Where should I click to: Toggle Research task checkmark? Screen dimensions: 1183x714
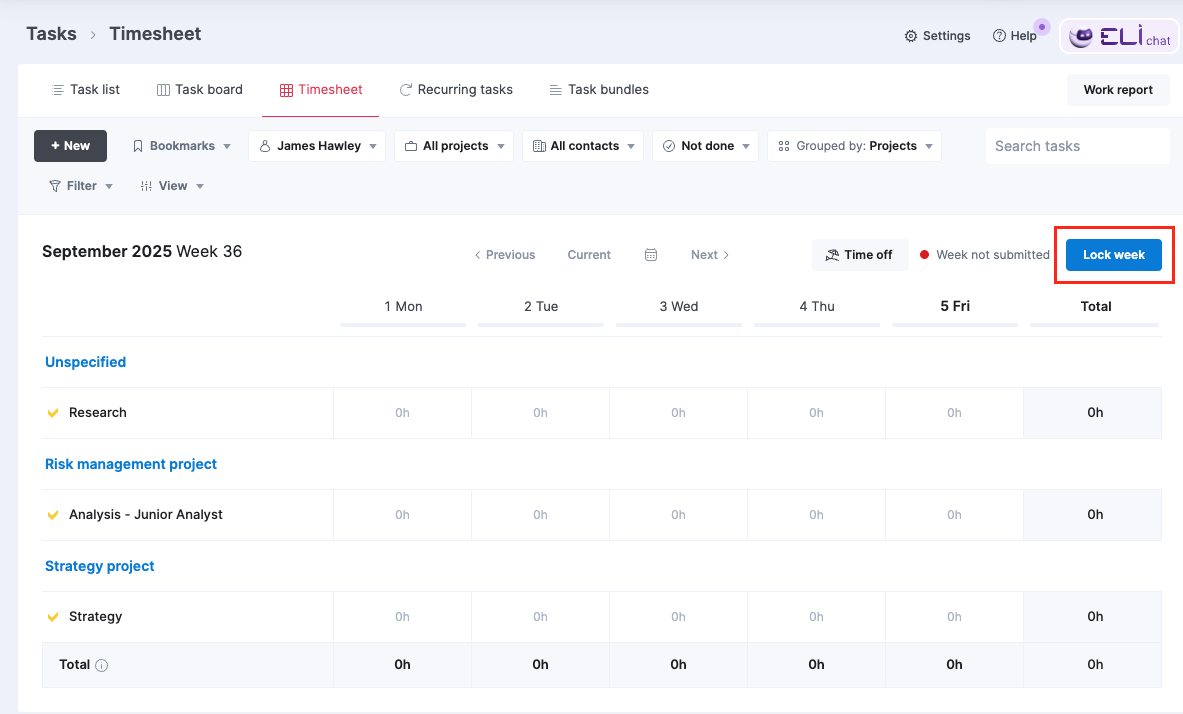53,413
